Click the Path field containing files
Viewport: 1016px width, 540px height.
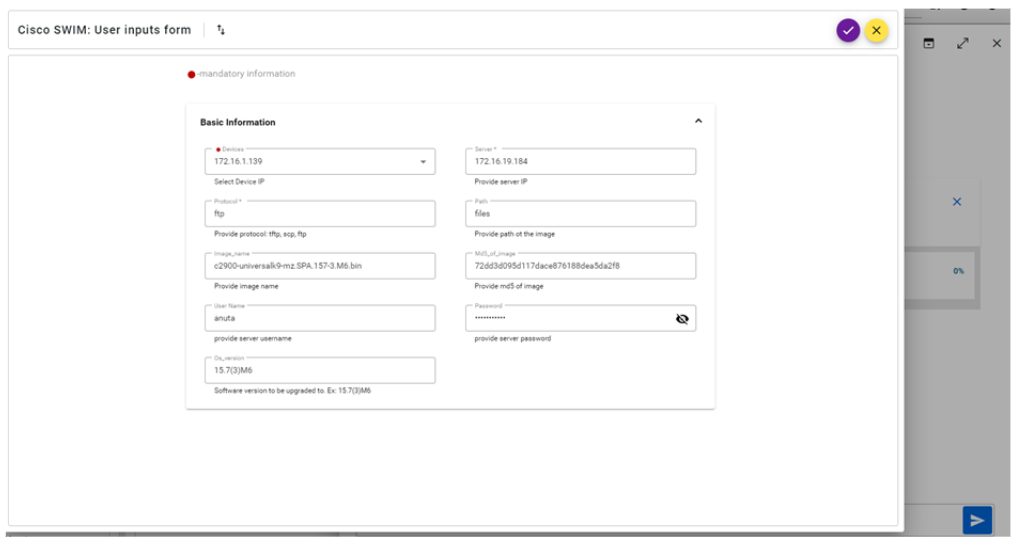(x=581, y=214)
